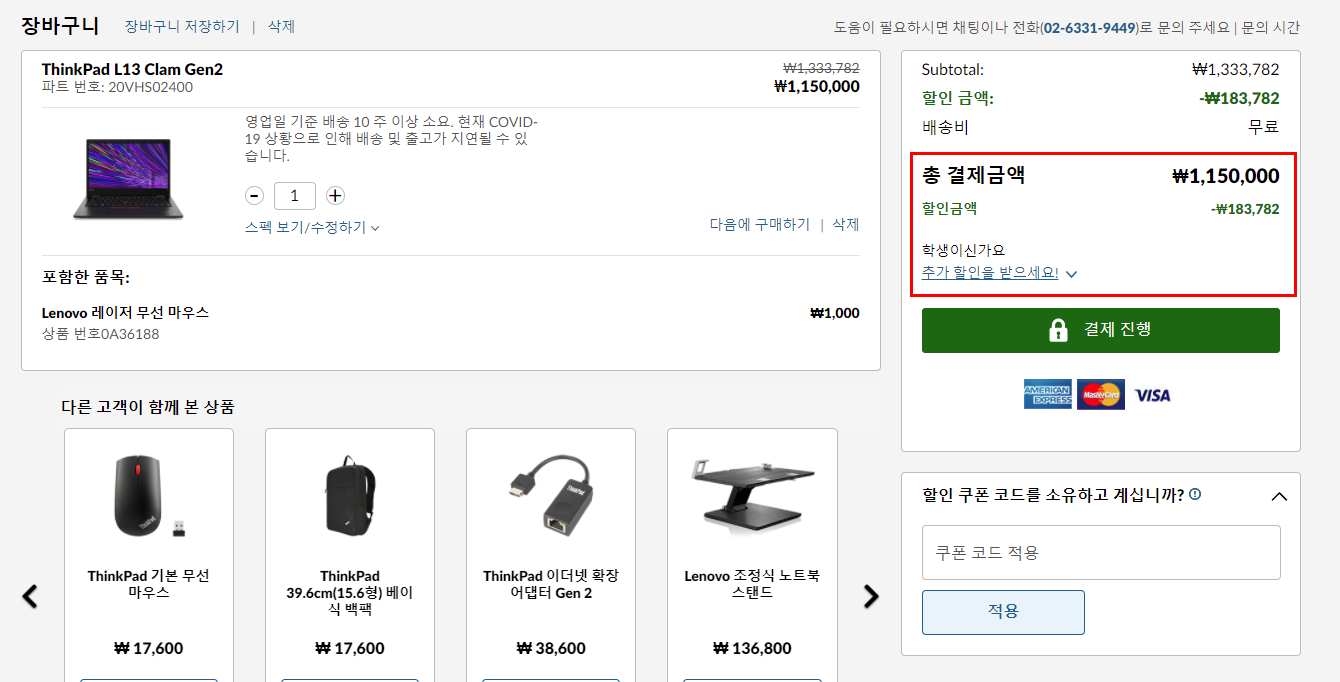Click the crossed-out ₩1,333,782 item price

pyautogui.click(x=821, y=69)
